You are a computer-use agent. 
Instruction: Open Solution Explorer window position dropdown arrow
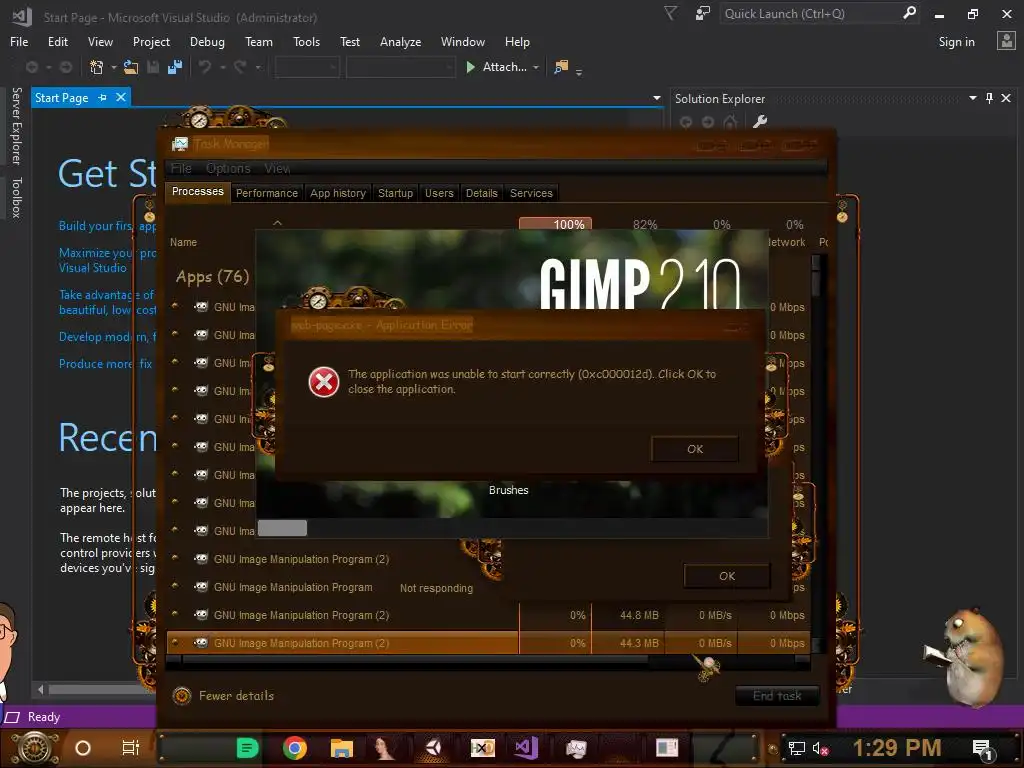tap(973, 98)
